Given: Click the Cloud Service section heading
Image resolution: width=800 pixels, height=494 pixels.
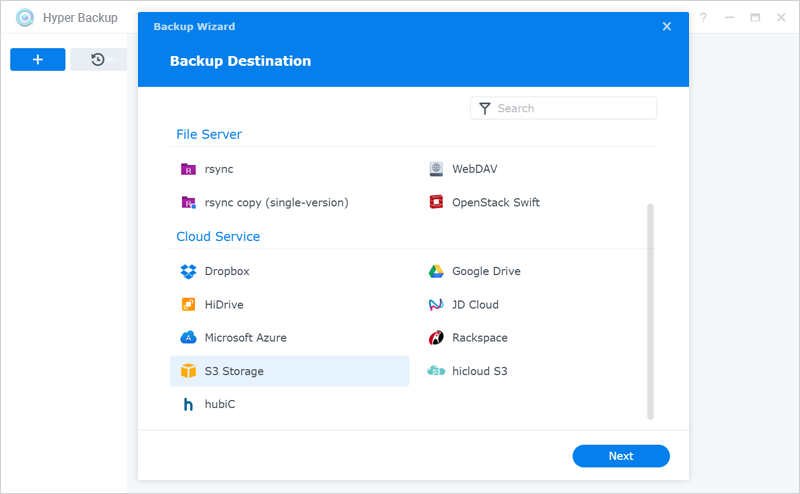Looking at the screenshot, I should [x=218, y=237].
